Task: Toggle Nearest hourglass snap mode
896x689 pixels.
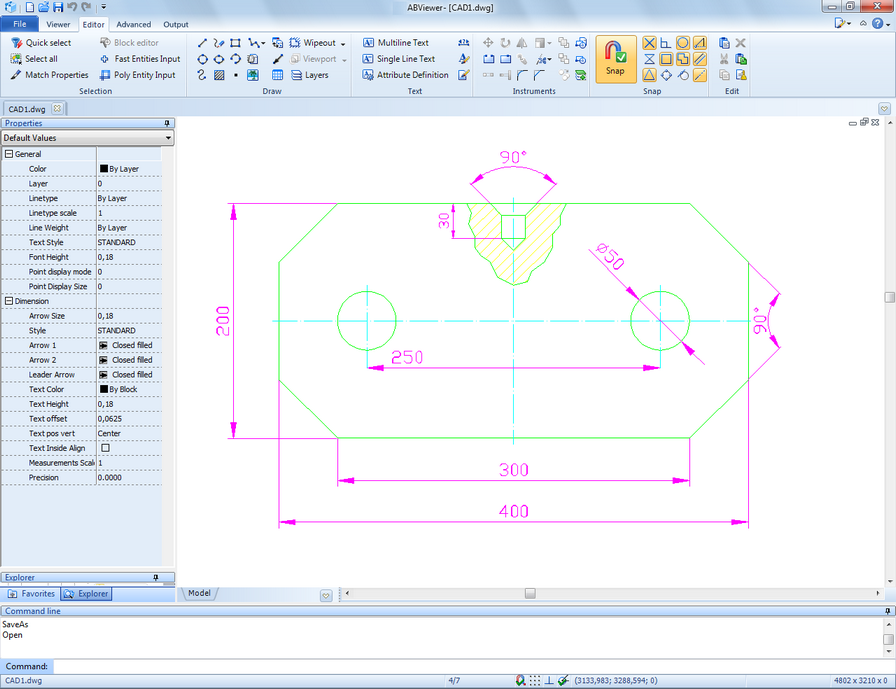Action: (649, 59)
